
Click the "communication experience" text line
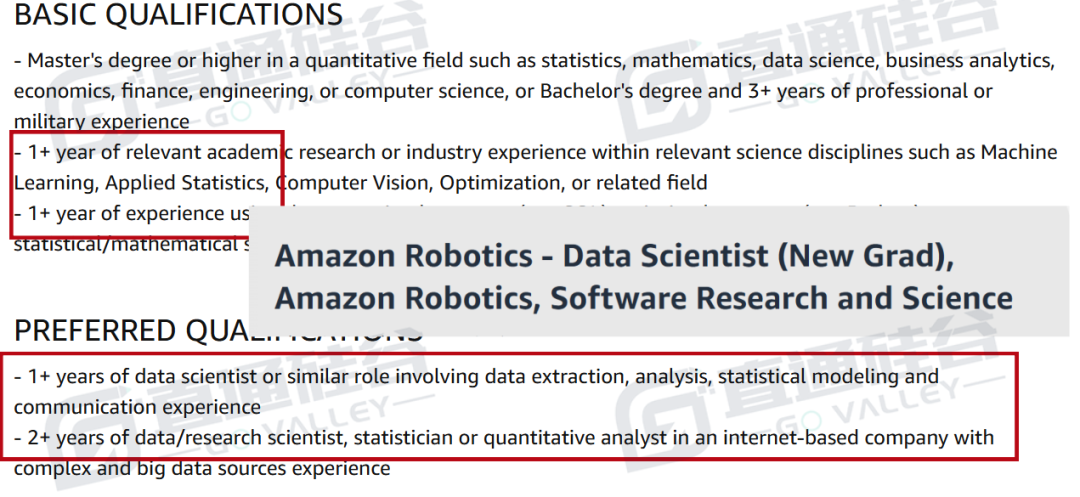pos(137,408)
